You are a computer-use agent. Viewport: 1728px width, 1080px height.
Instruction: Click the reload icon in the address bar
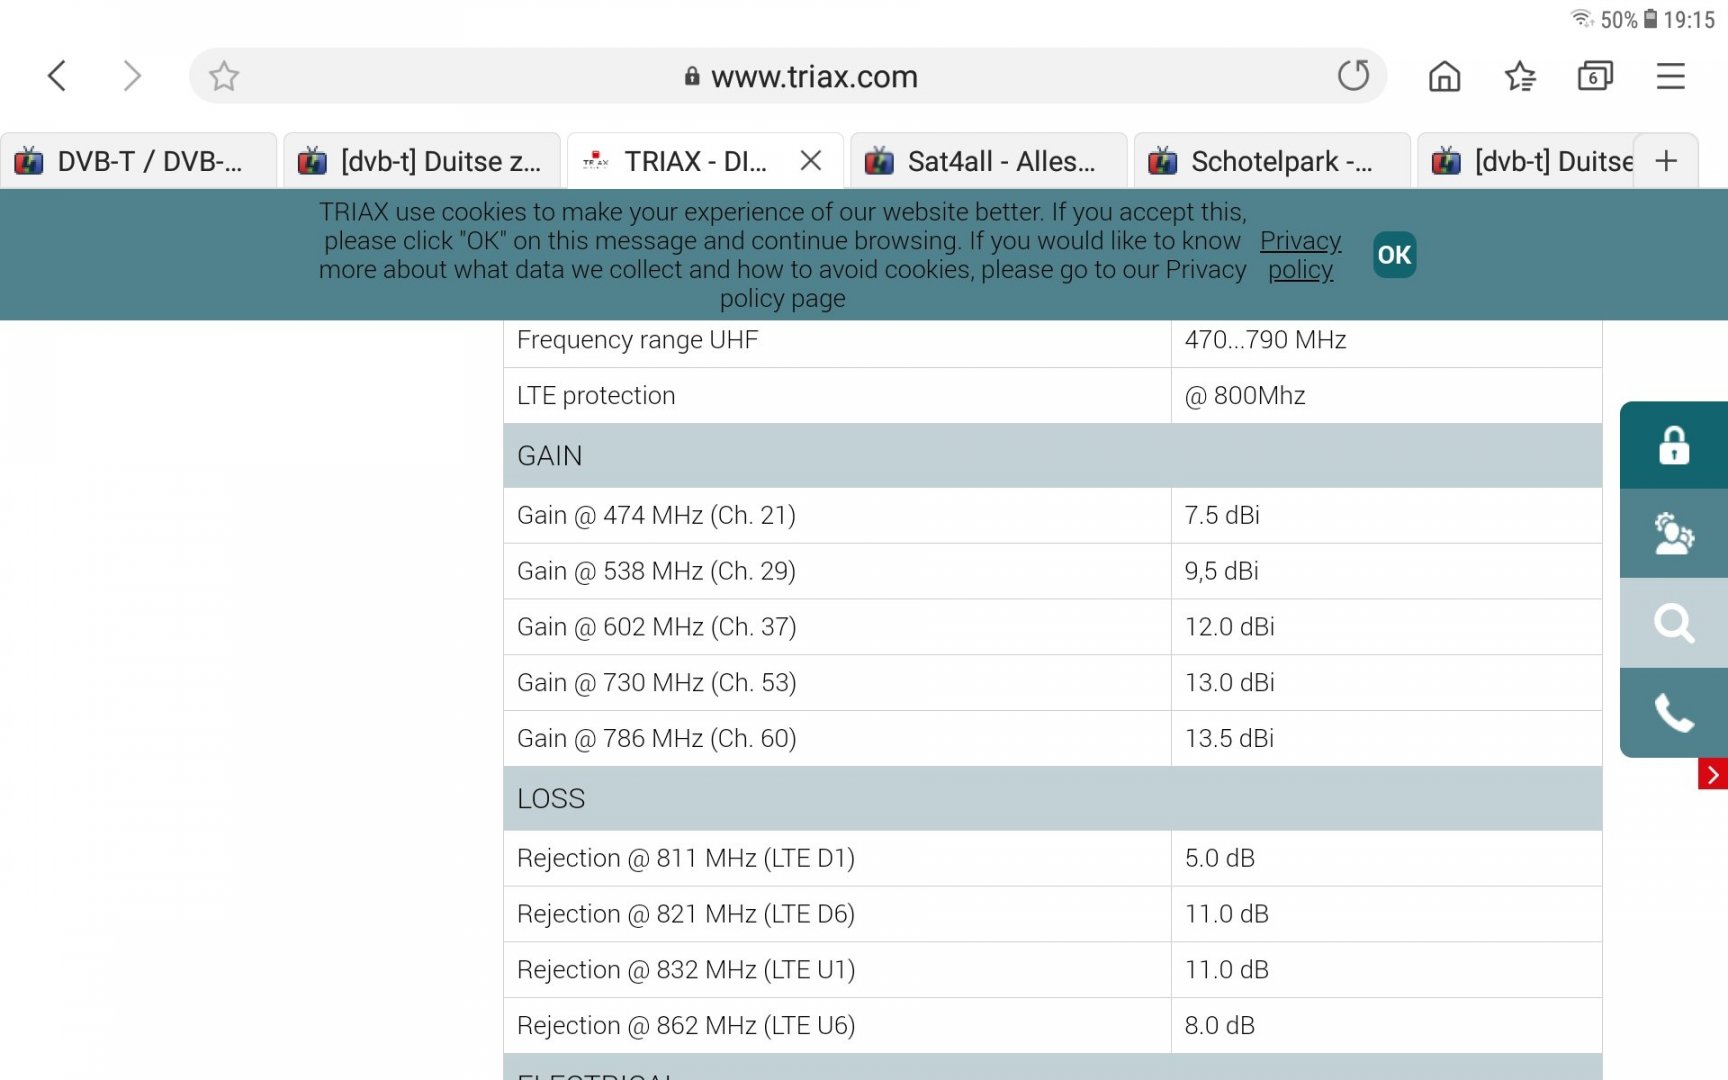(1355, 75)
